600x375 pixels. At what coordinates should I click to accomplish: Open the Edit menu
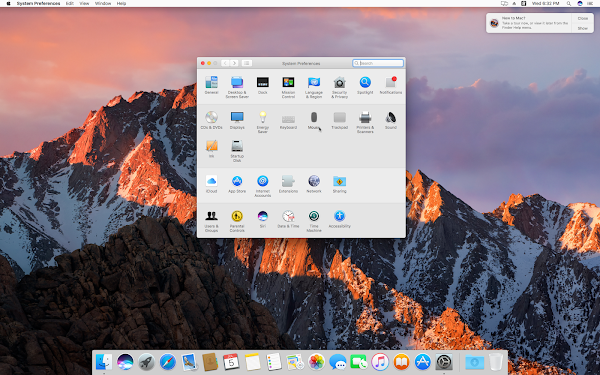pos(70,3)
